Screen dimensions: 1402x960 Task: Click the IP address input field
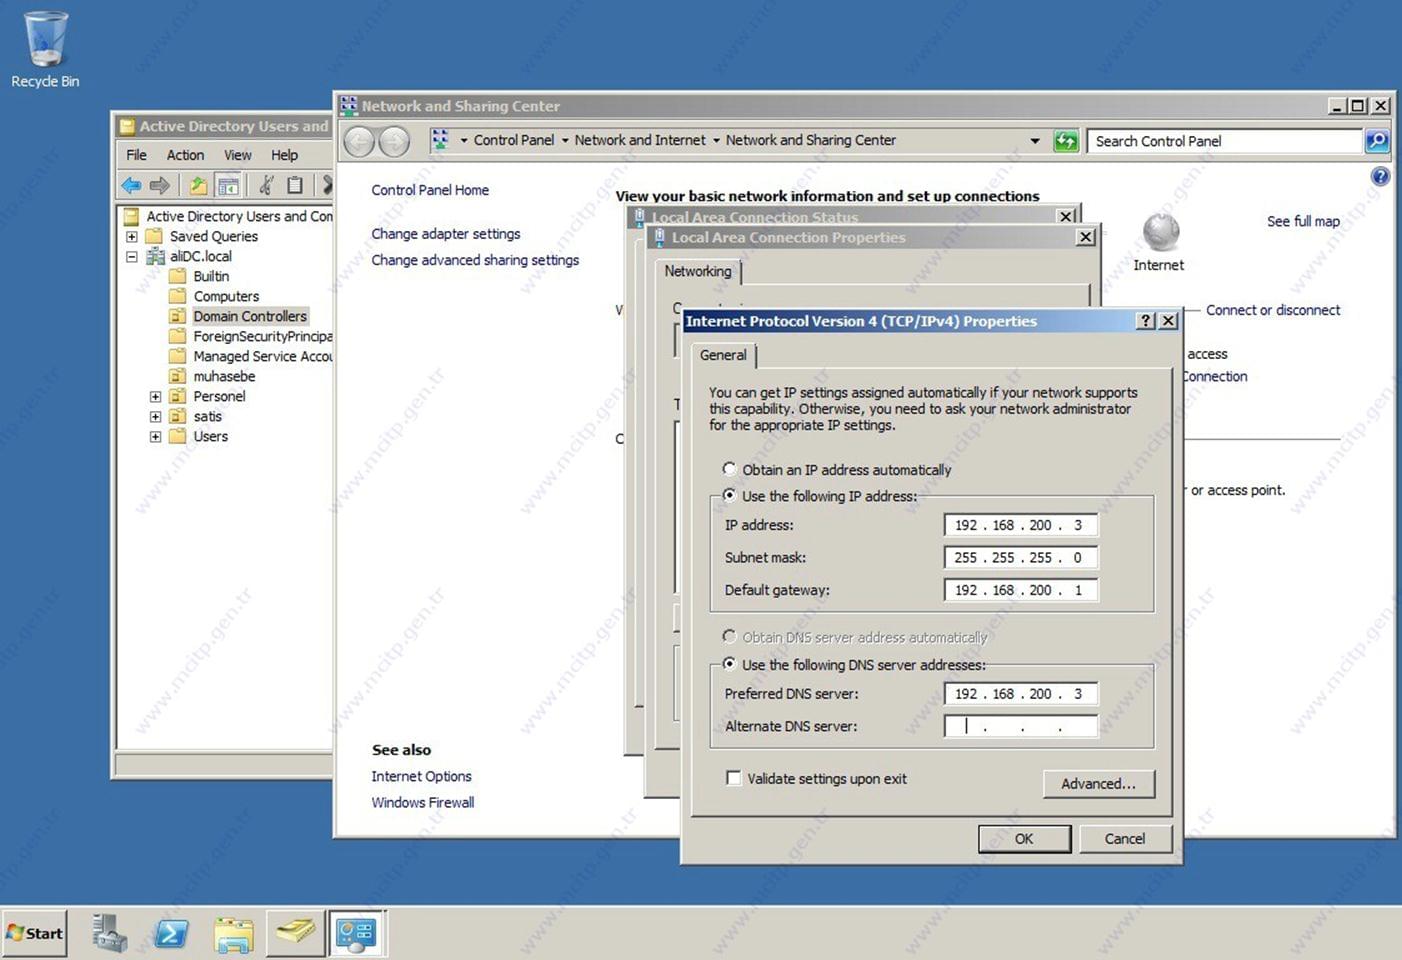click(1021, 525)
